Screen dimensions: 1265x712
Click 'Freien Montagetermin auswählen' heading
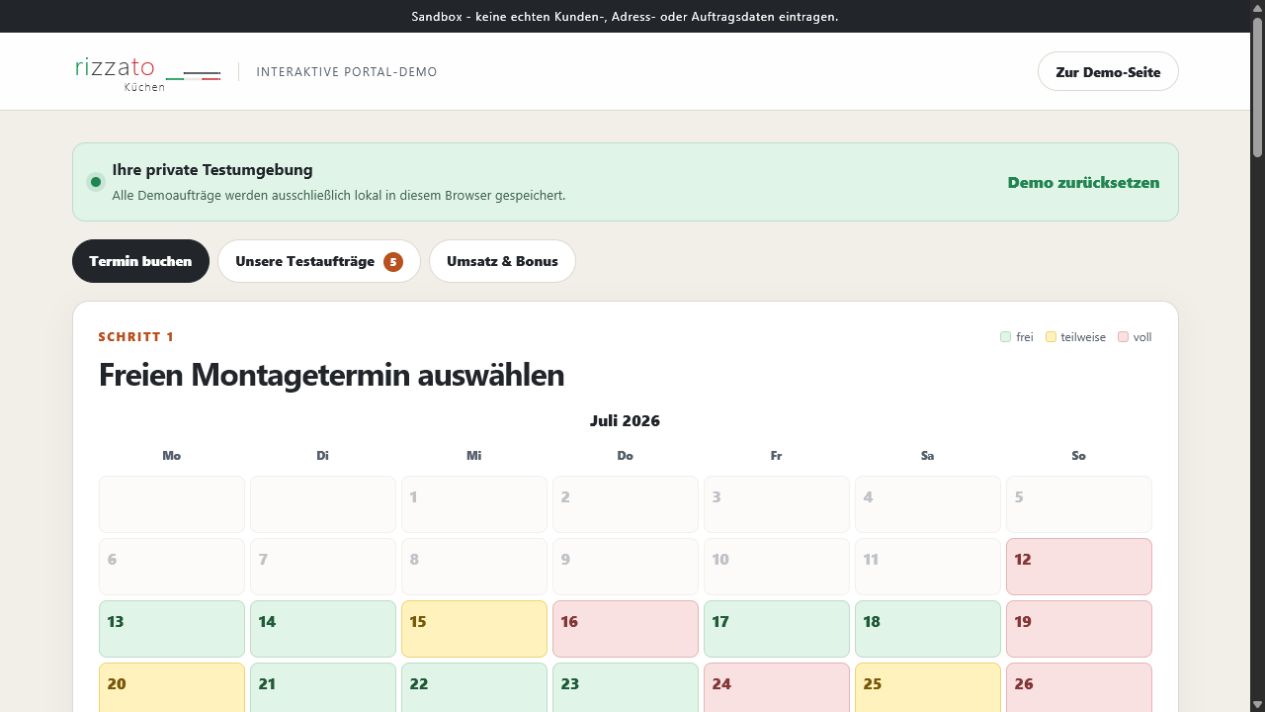click(x=331, y=375)
